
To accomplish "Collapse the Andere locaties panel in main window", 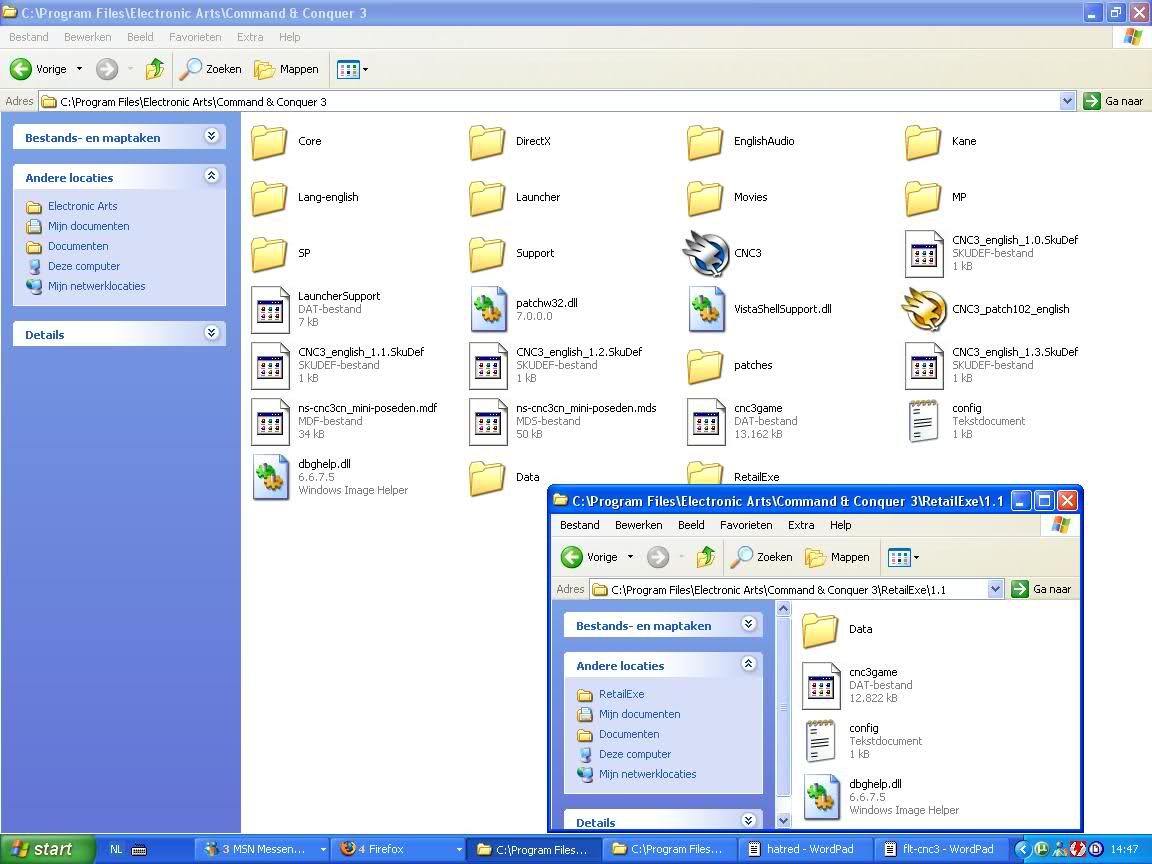I will [211, 176].
